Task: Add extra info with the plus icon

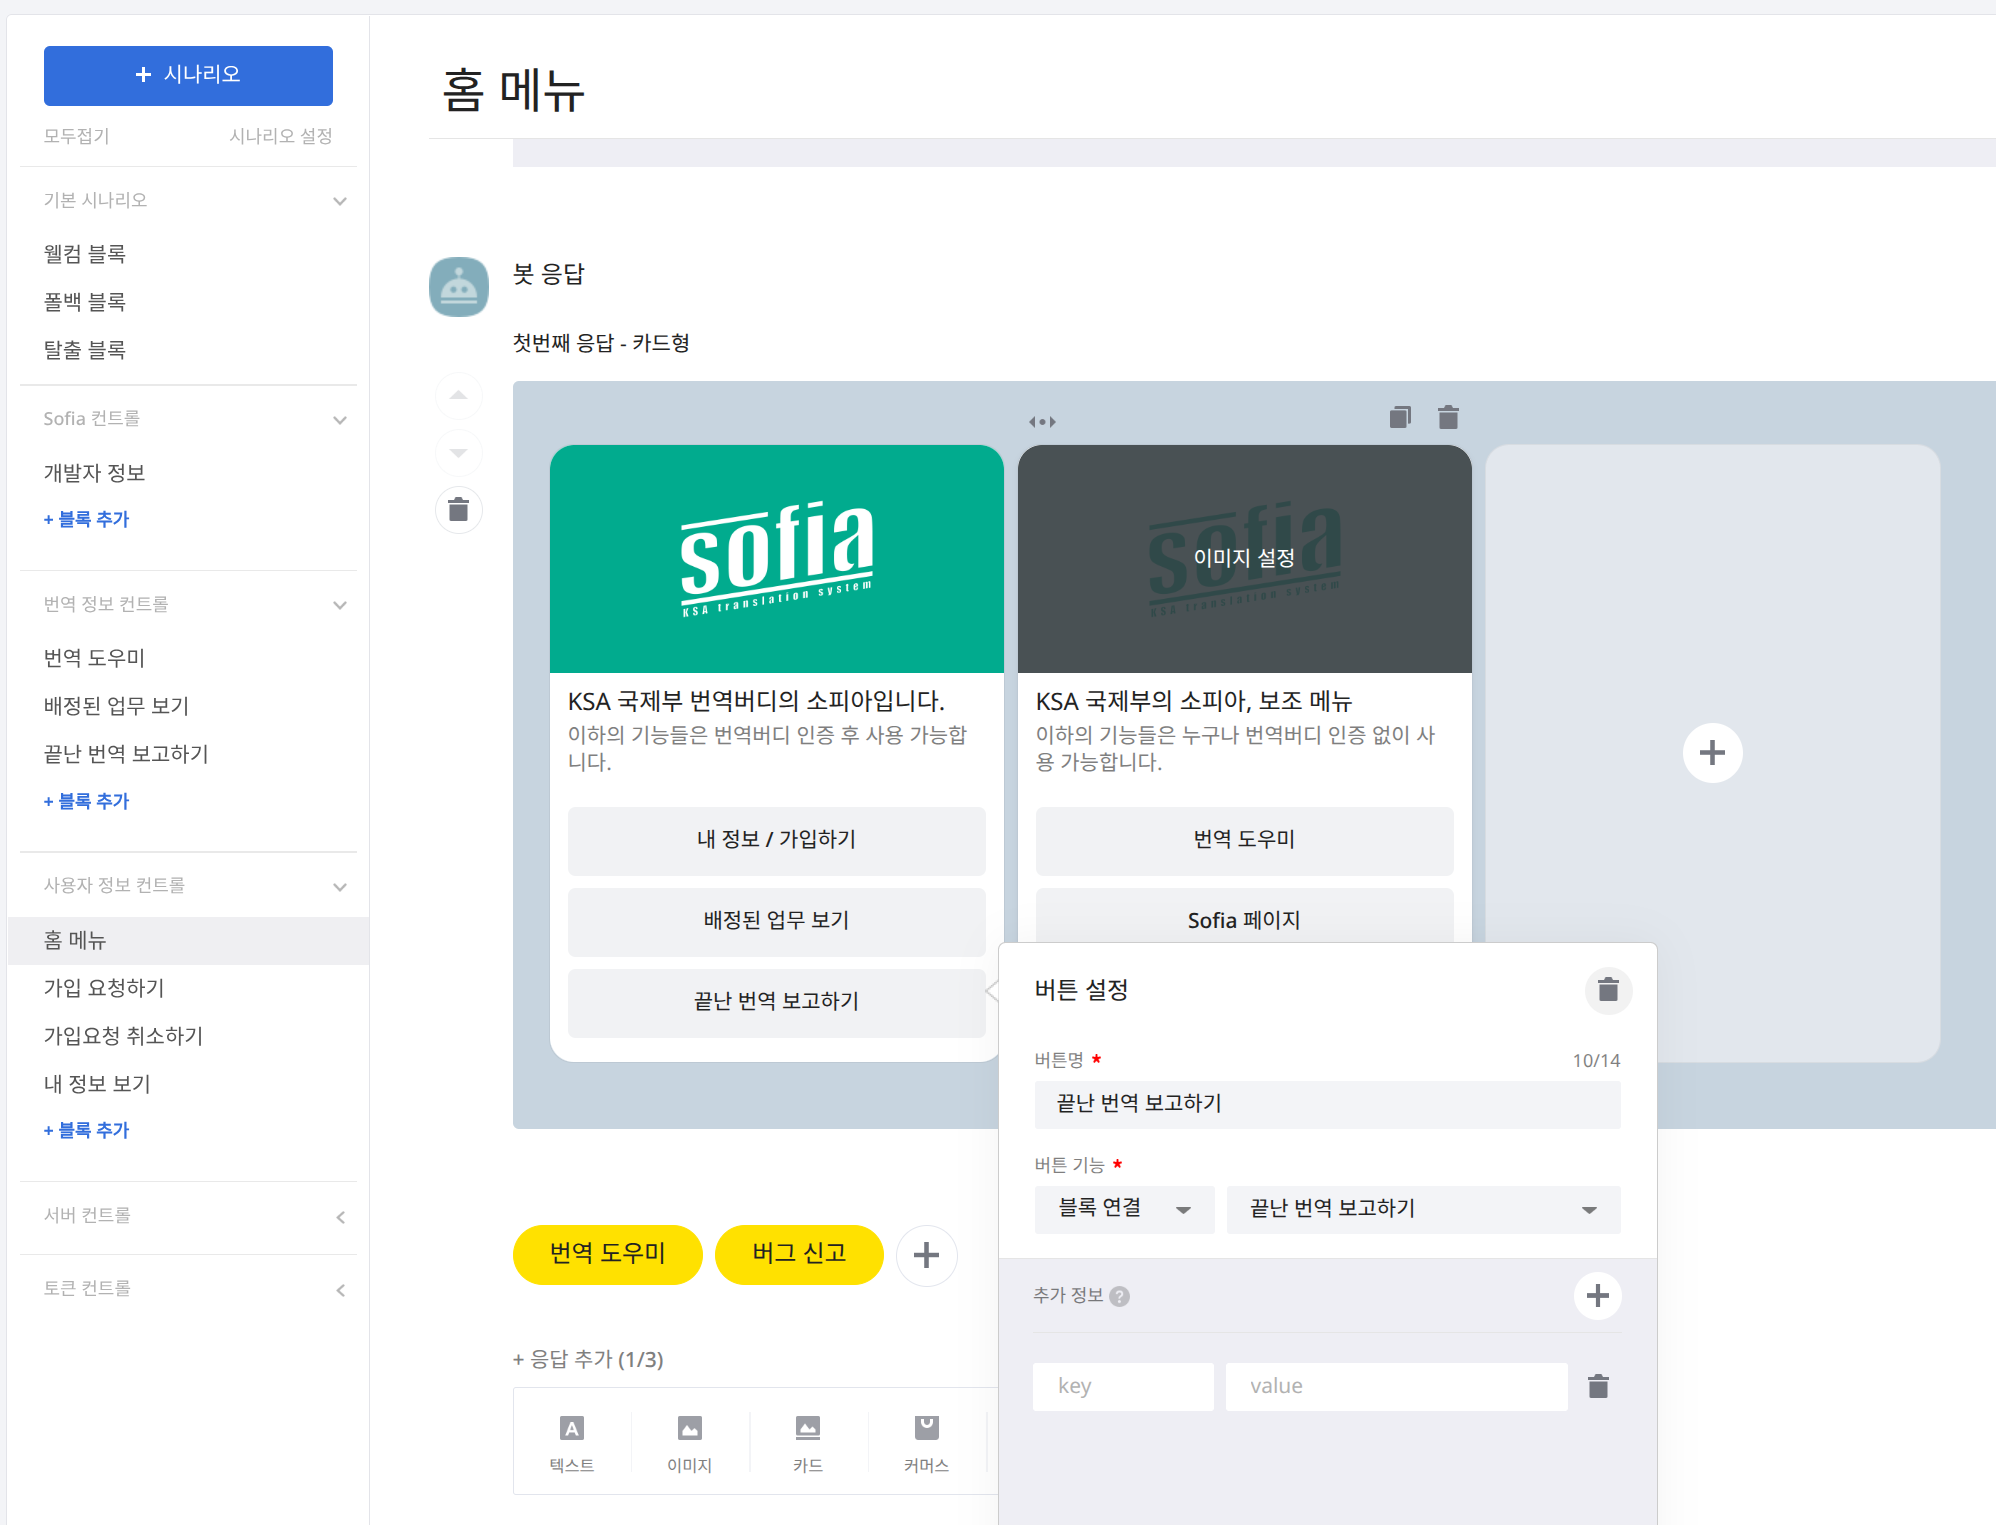Action: tap(1596, 1295)
